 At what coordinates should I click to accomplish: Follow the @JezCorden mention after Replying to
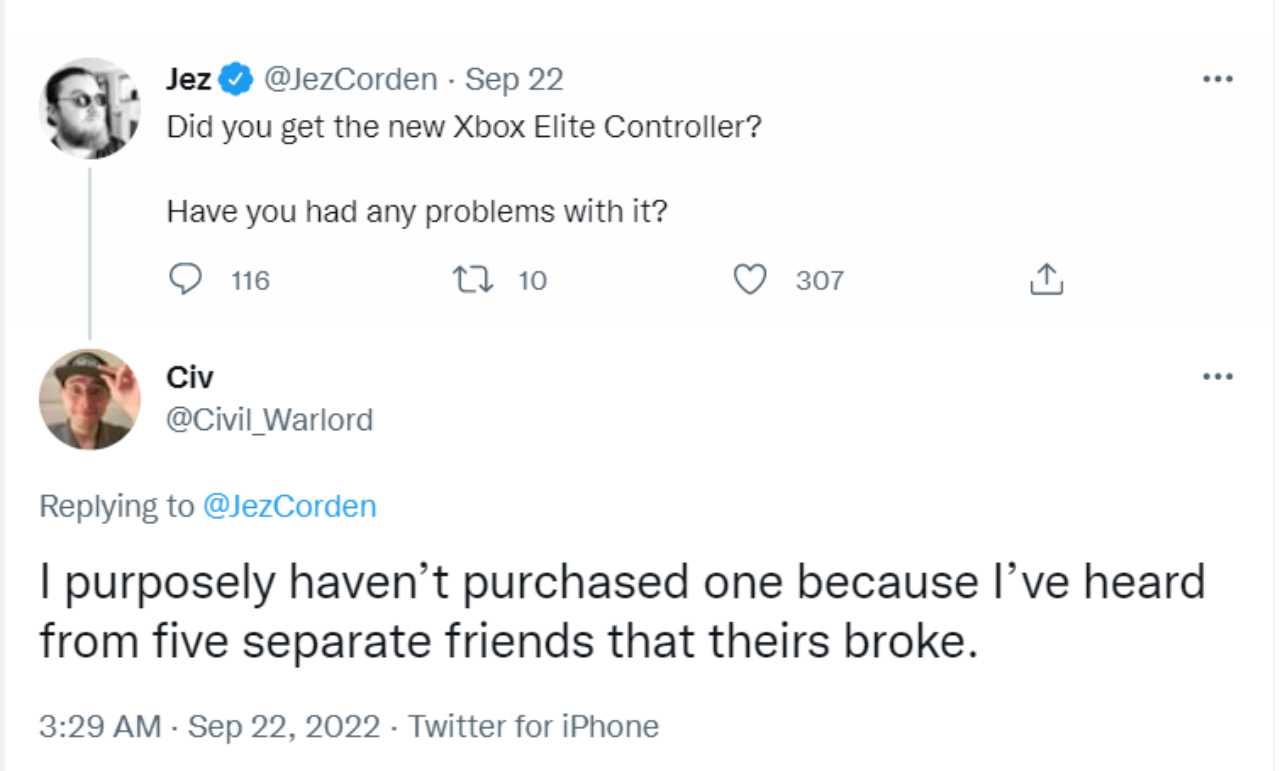tap(289, 506)
